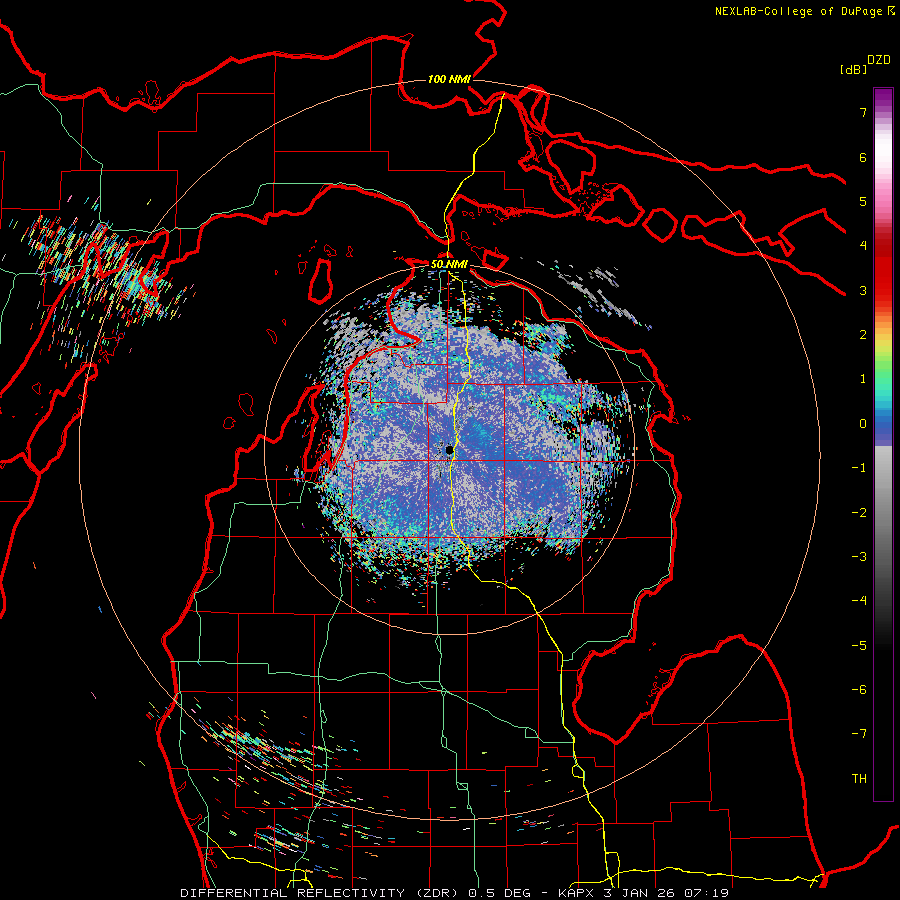The width and height of the screenshot is (900, 900).
Task: Click the TH label on color scale
Action: [x=859, y=779]
